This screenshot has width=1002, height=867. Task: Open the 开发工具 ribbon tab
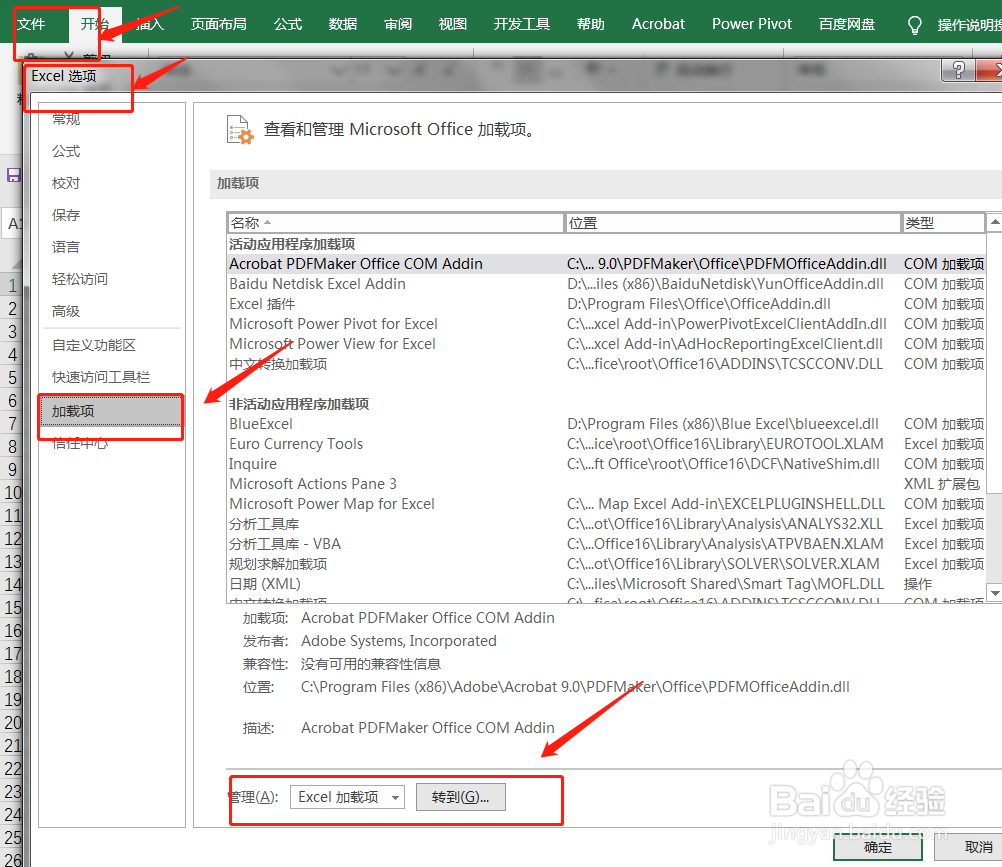click(521, 24)
